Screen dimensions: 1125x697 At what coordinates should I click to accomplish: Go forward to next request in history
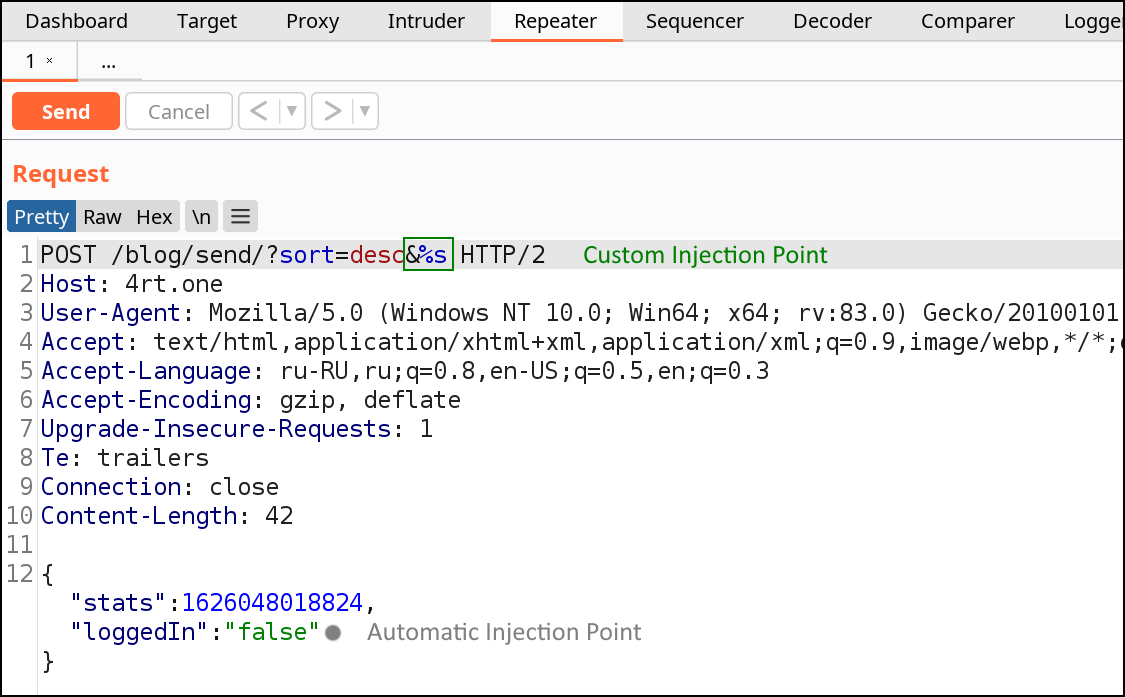[x=332, y=111]
